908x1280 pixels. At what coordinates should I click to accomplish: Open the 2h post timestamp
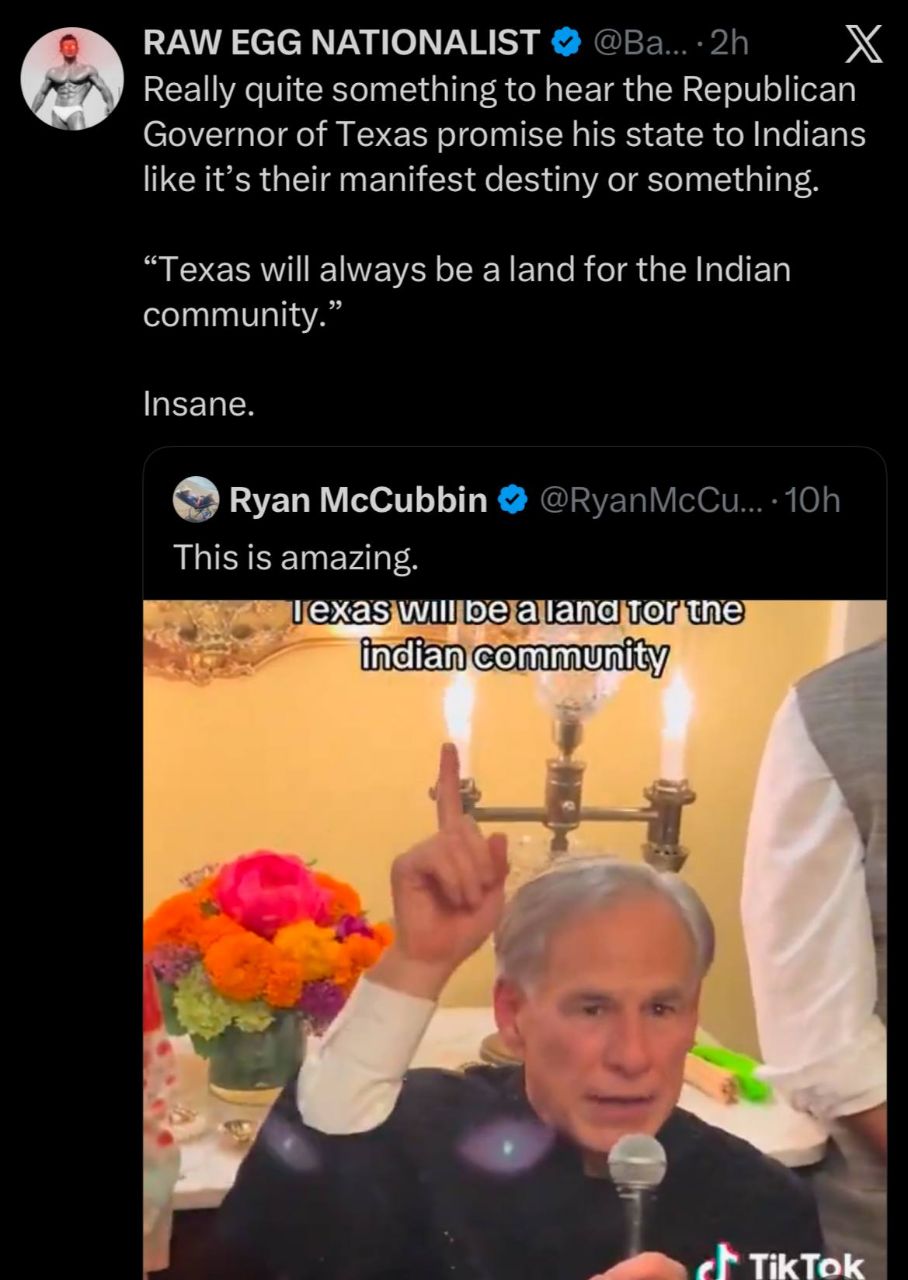[x=727, y=42]
